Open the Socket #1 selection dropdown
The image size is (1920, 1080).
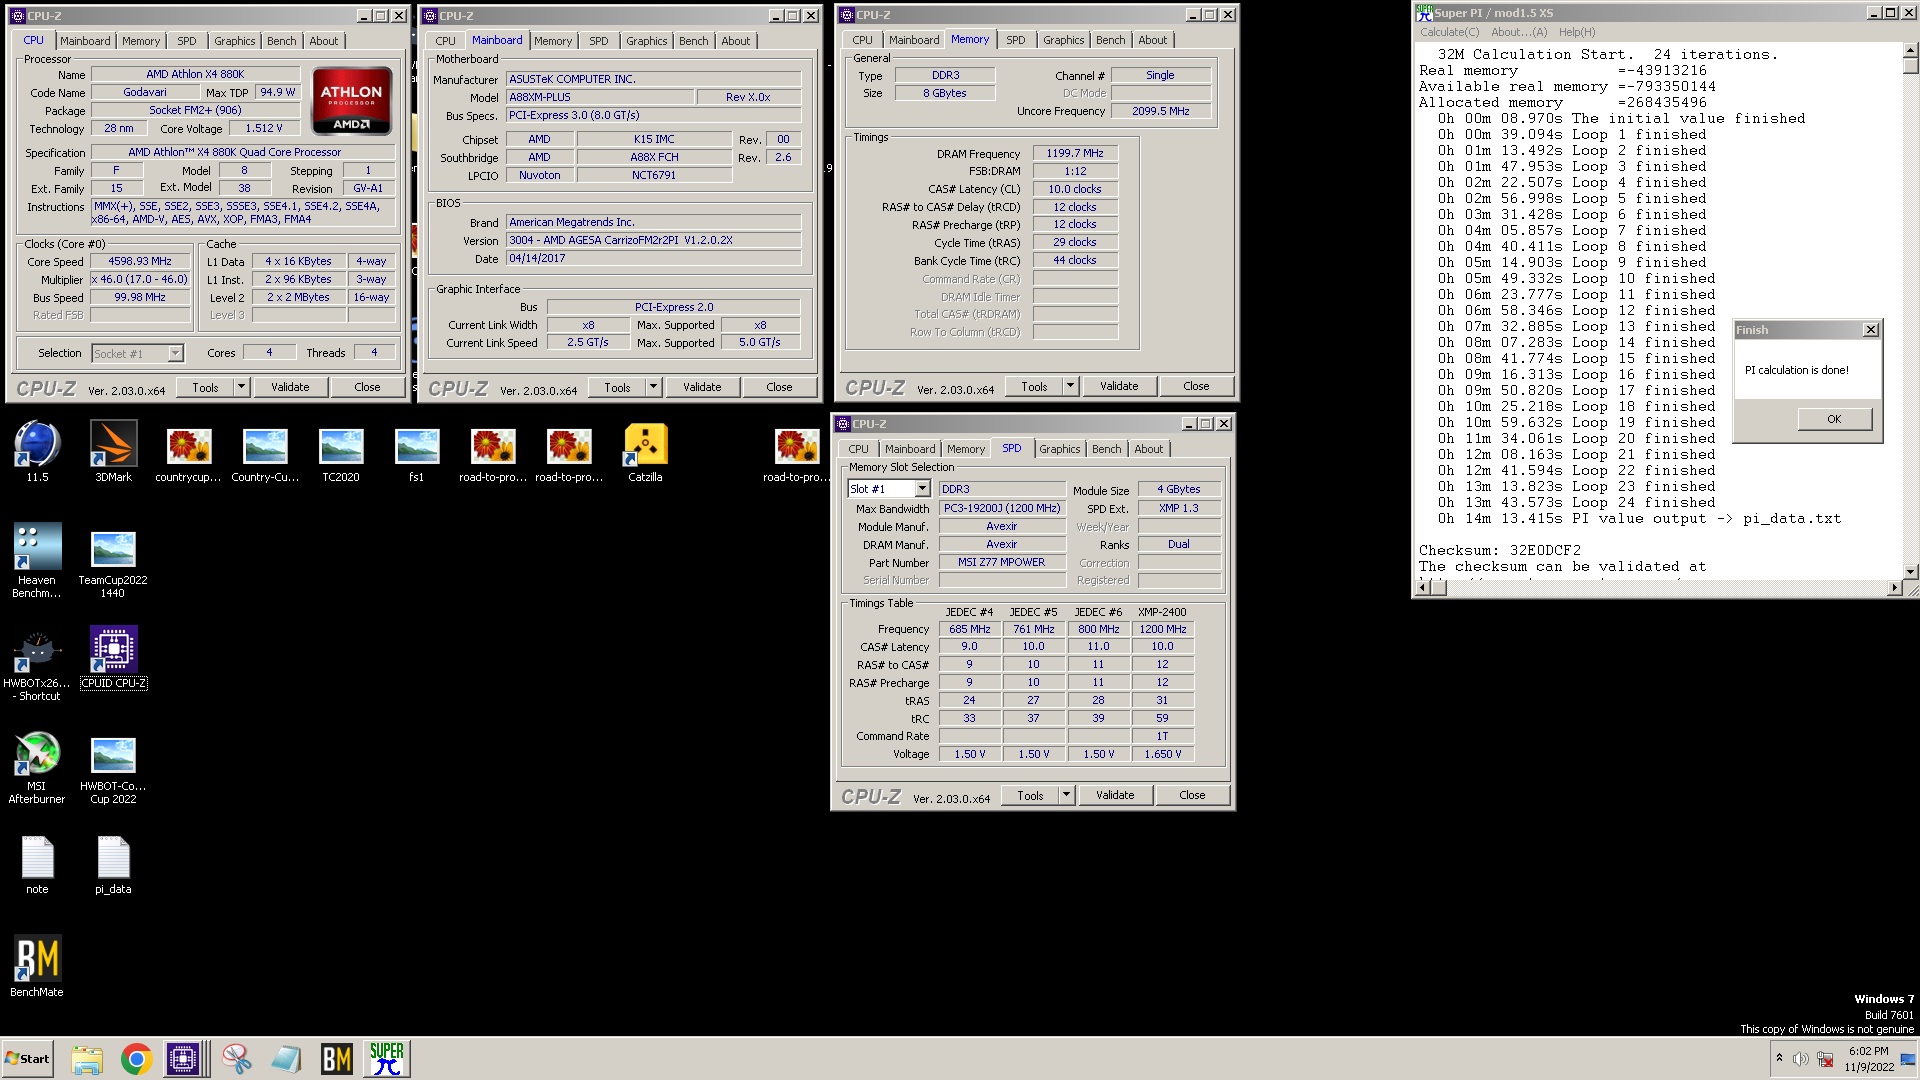pyautogui.click(x=175, y=353)
